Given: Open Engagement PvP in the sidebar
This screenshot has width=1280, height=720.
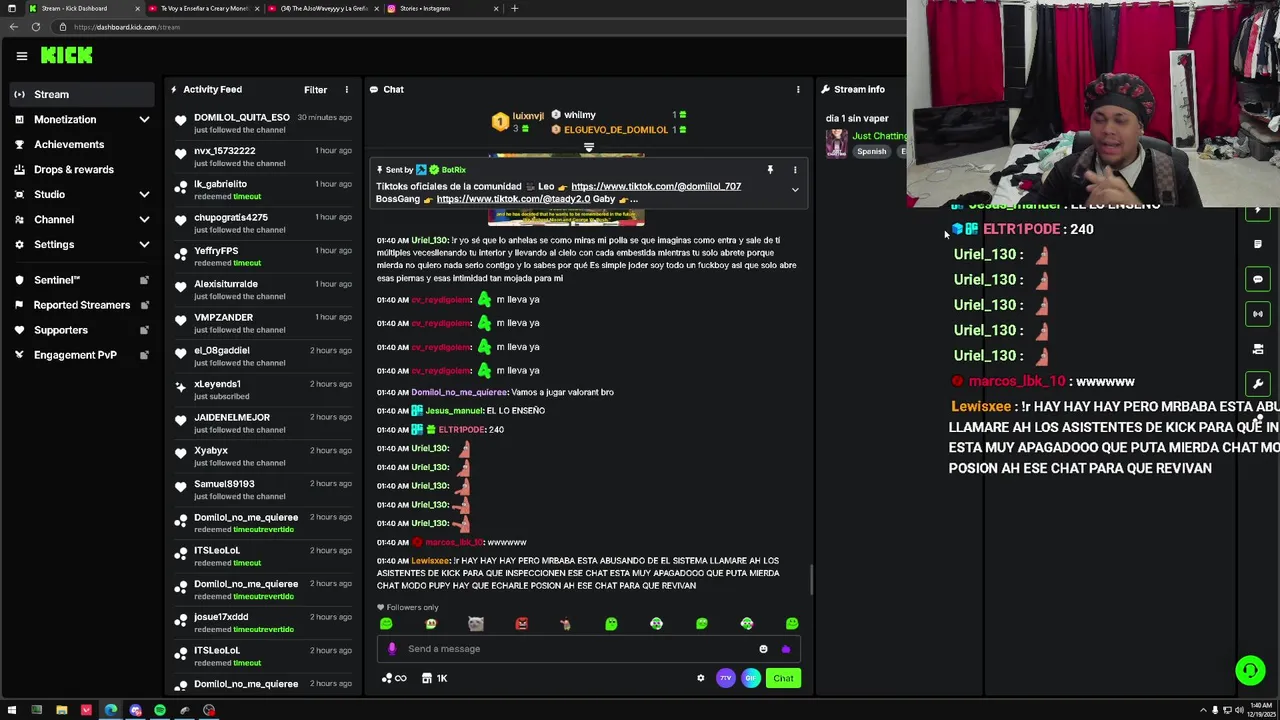Looking at the screenshot, I should coord(83,355).
